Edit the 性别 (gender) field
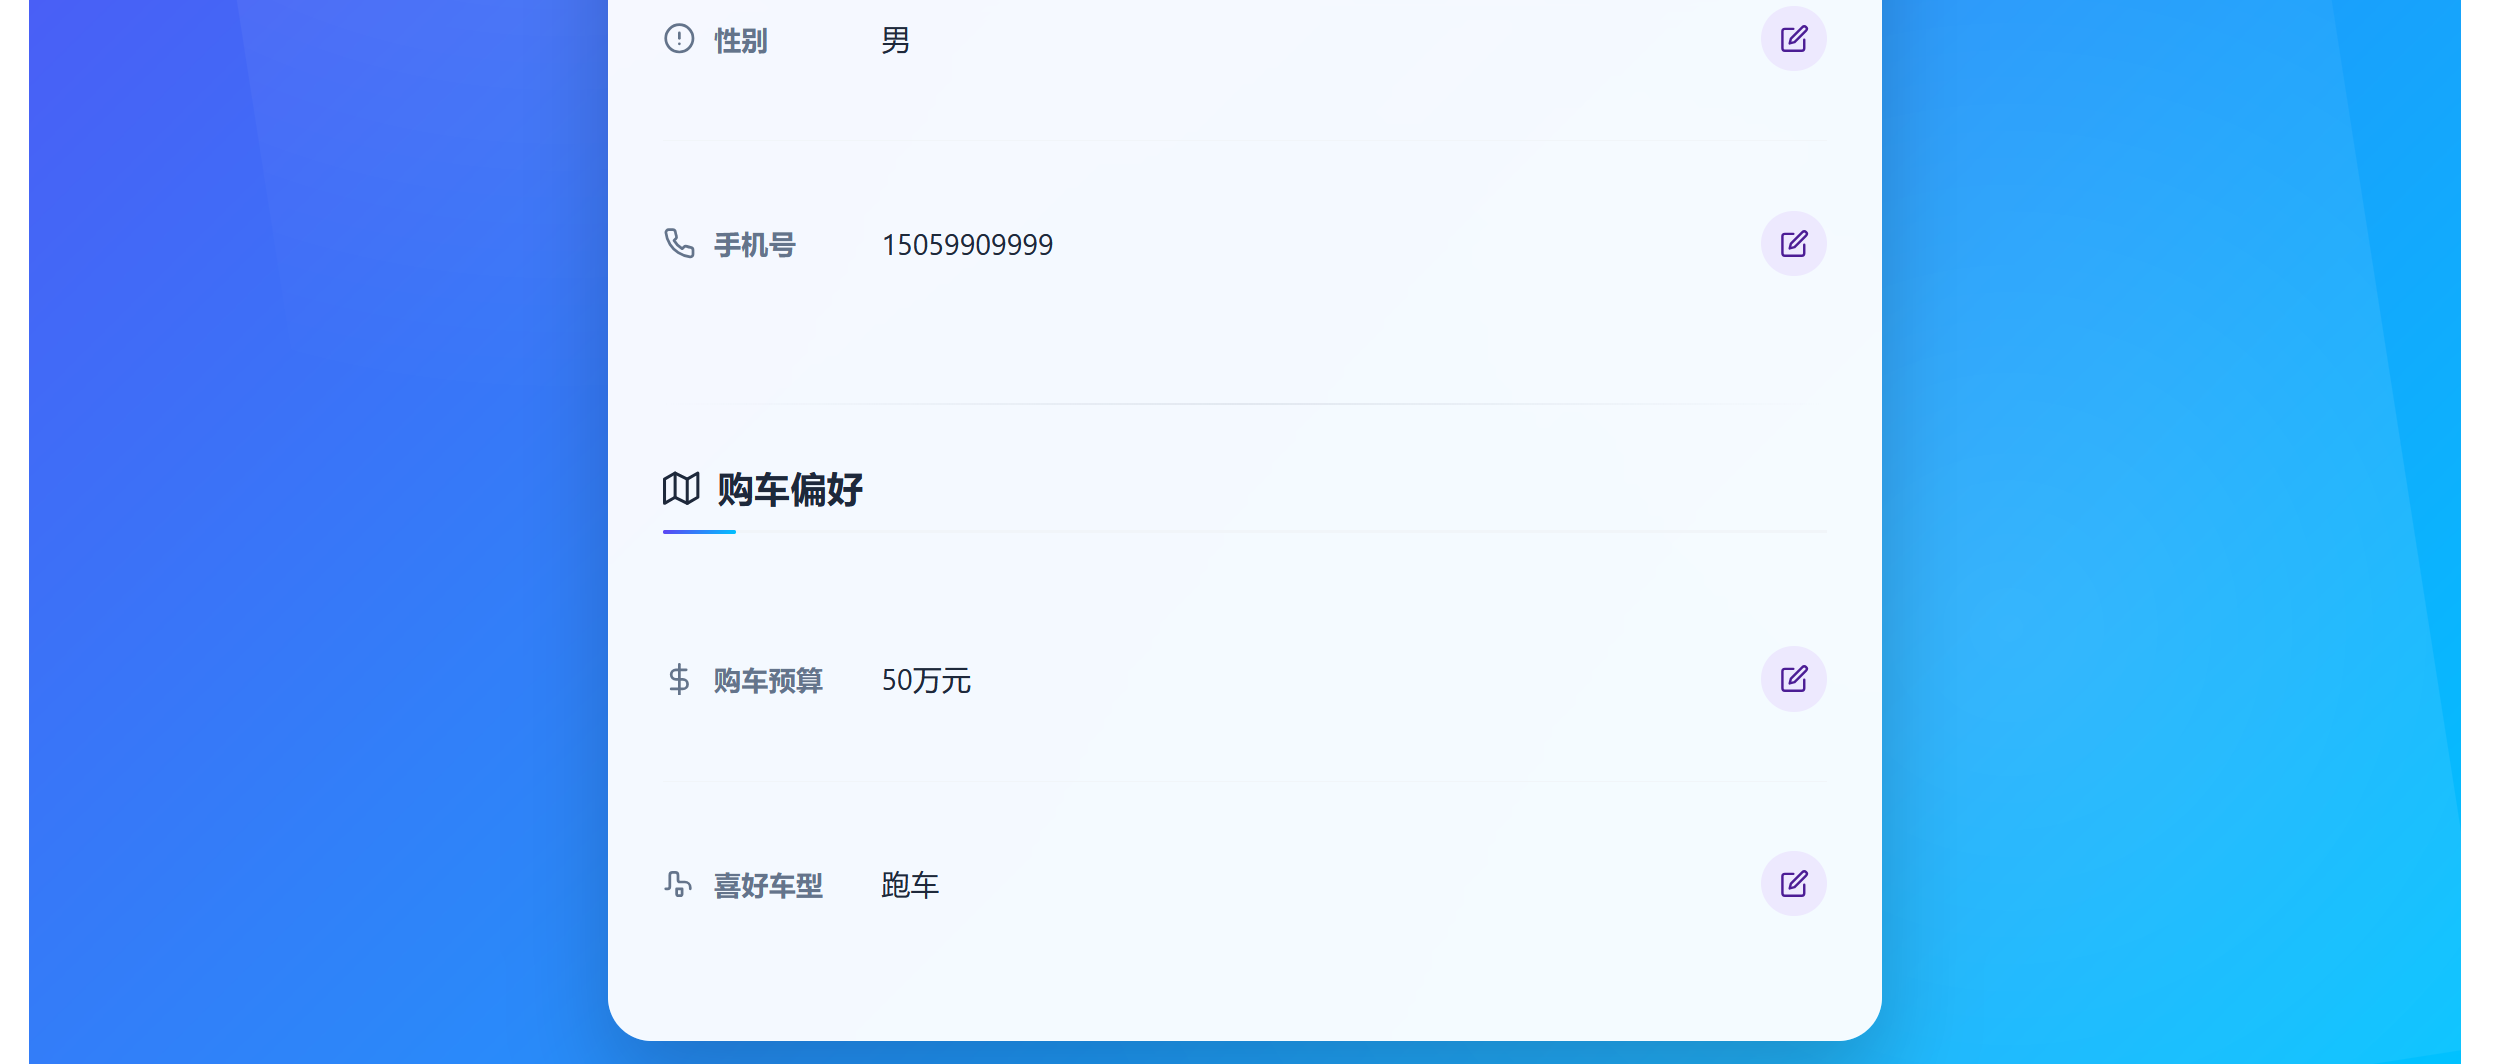Image resolution: width=2504 pixels, height=1064 pixels. [1793, 39]
